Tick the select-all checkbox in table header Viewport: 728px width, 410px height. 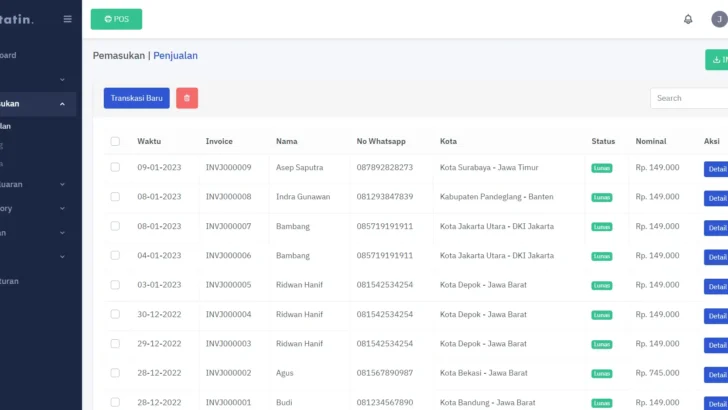point(115,141)
